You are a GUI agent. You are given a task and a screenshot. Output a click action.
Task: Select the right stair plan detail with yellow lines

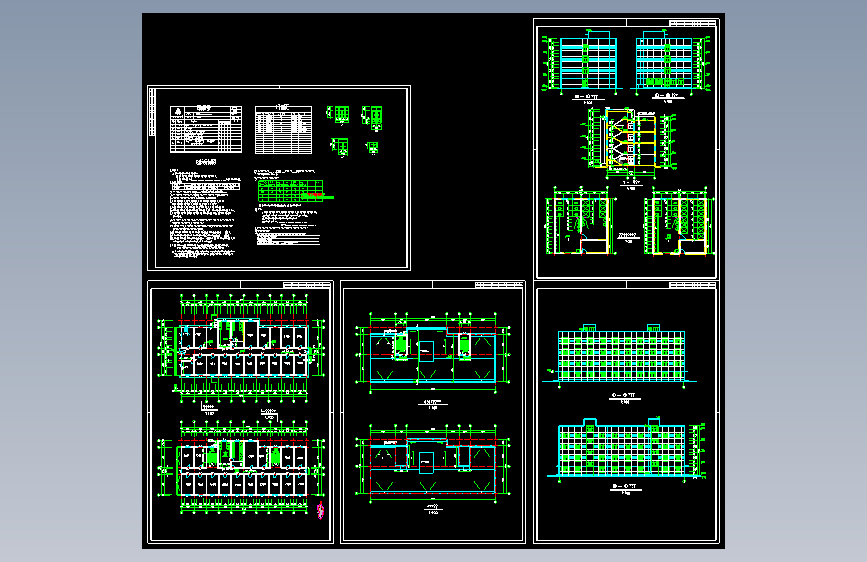click(678, 222)
